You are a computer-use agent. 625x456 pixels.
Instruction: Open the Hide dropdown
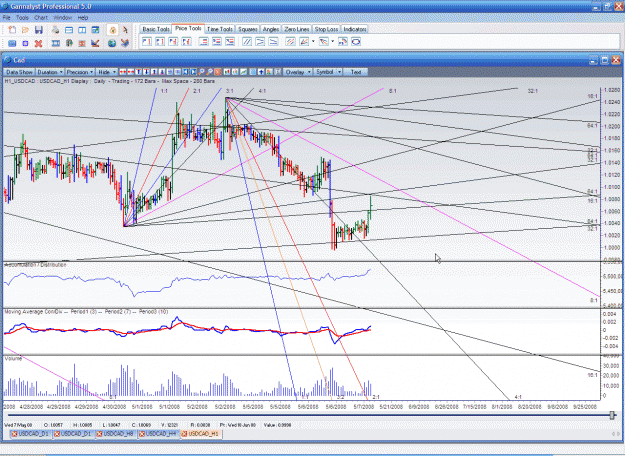tap(106, 72)
